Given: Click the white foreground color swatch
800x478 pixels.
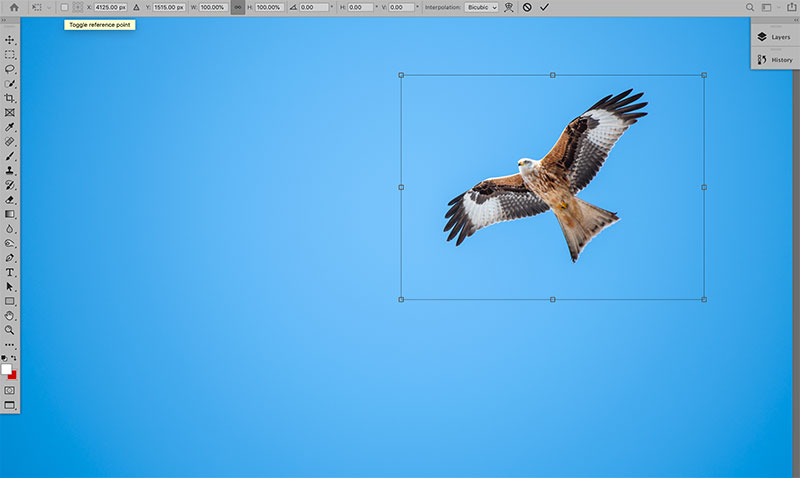Looking at the screenshot, I should tap(6, 369).
